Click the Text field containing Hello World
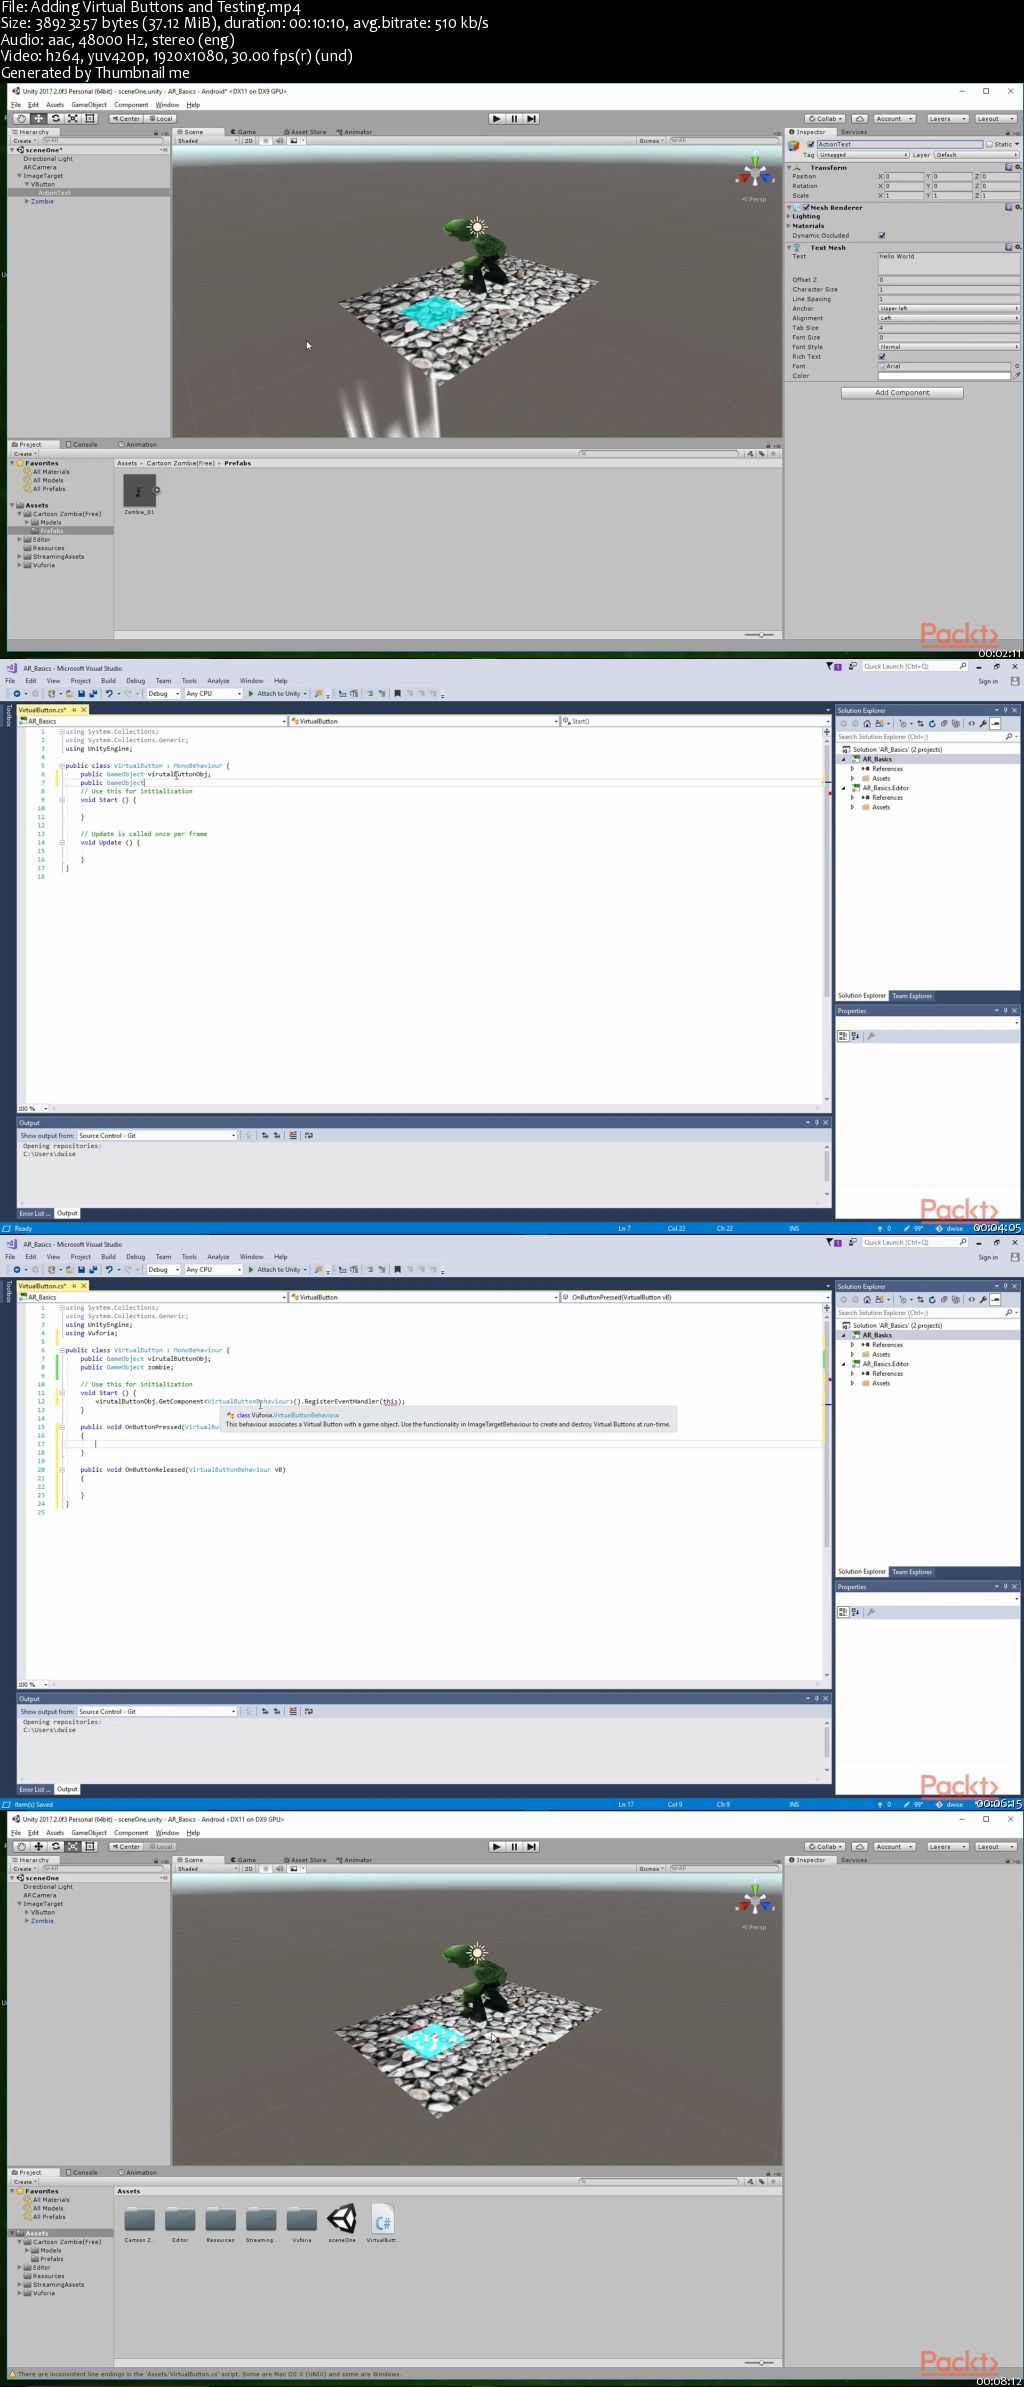This screenshot has width=1024, height=2387. 948,264
